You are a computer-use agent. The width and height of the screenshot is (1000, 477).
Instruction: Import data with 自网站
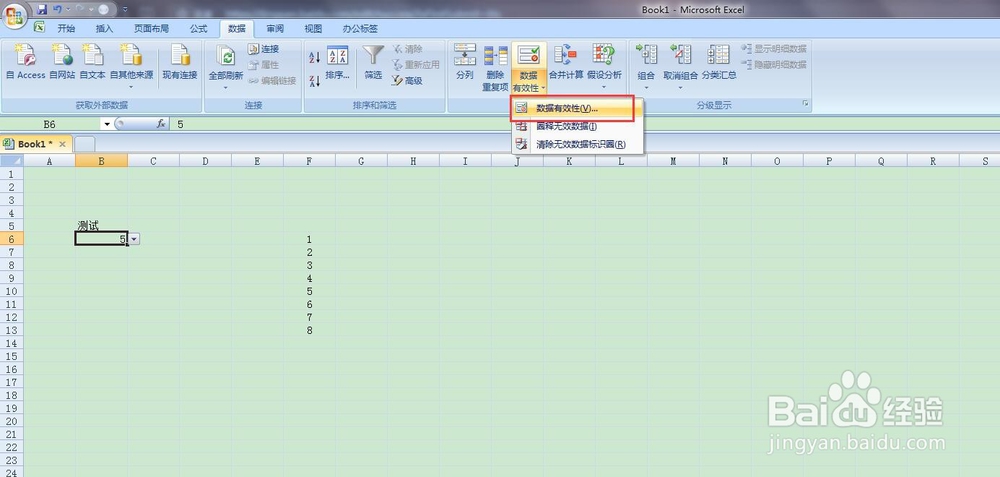[x=62, y=62]
